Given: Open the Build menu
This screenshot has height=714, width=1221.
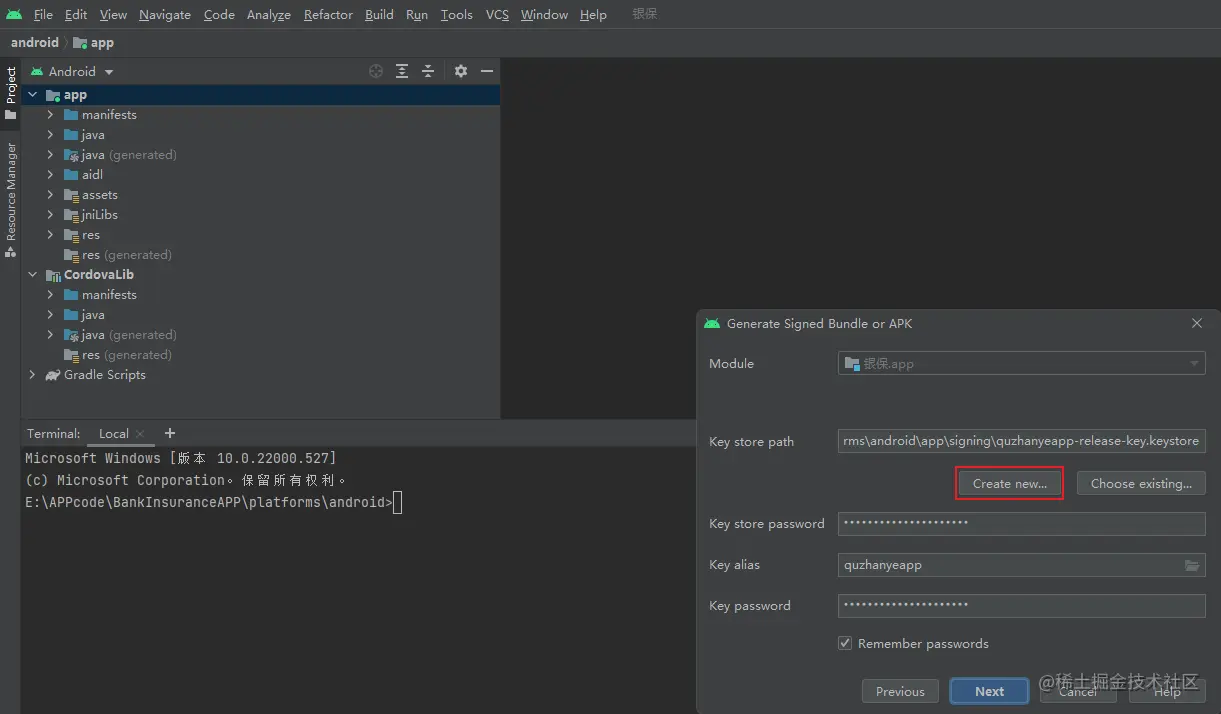Looking at the screenshot, I should 379,15.
